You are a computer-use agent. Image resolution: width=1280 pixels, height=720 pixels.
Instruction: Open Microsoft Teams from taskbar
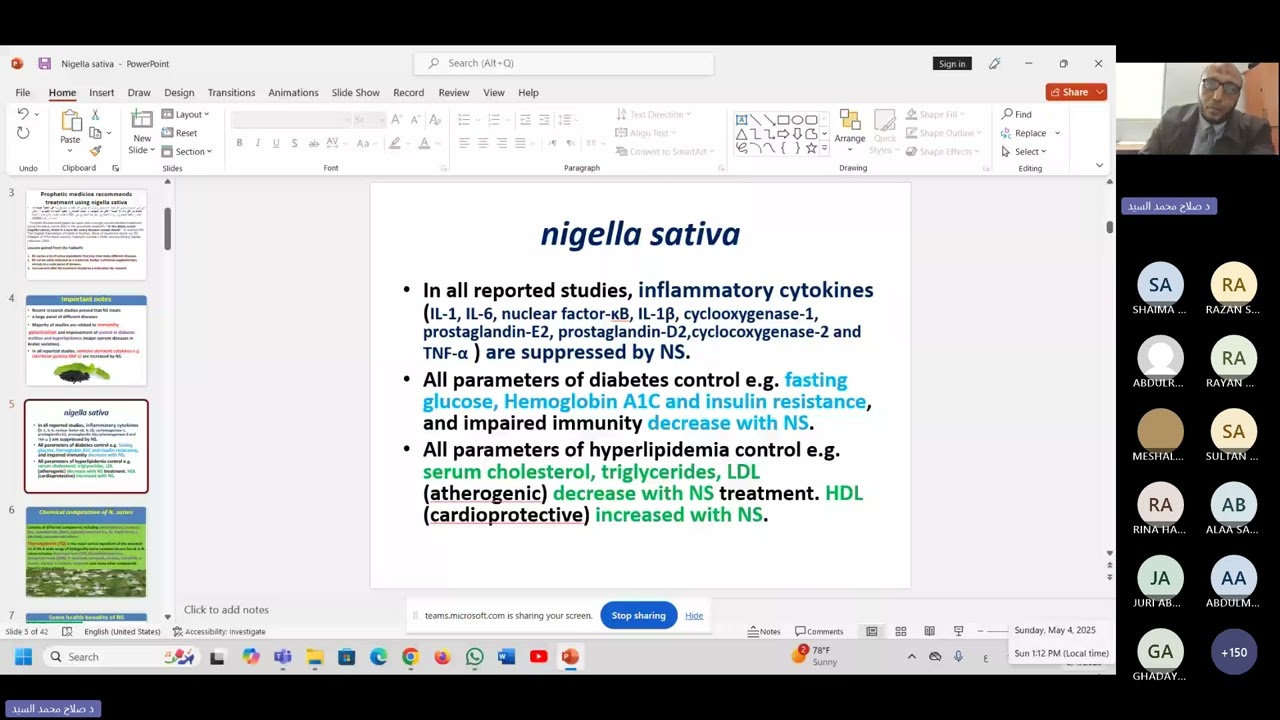point(282,657)
